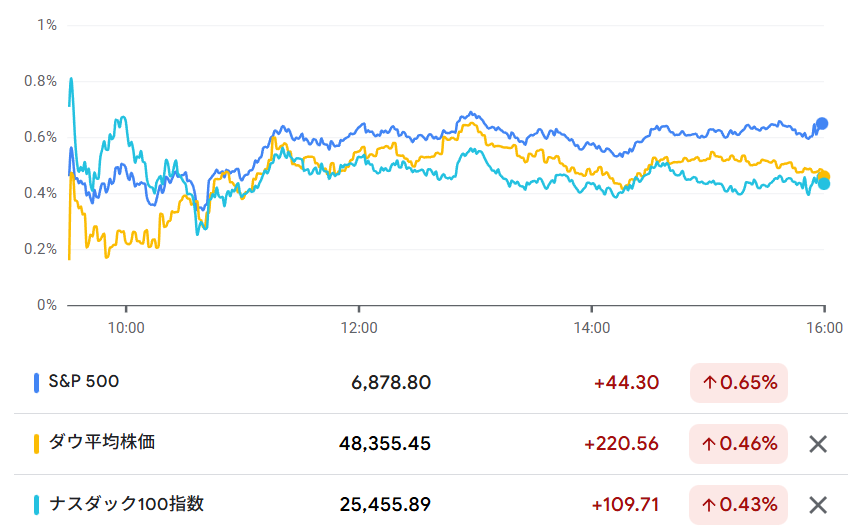Click the Nasdaq 100 price 25,455.89
Image resolution: width=852 pixels, height=530 pixels.
click(384, 505)
